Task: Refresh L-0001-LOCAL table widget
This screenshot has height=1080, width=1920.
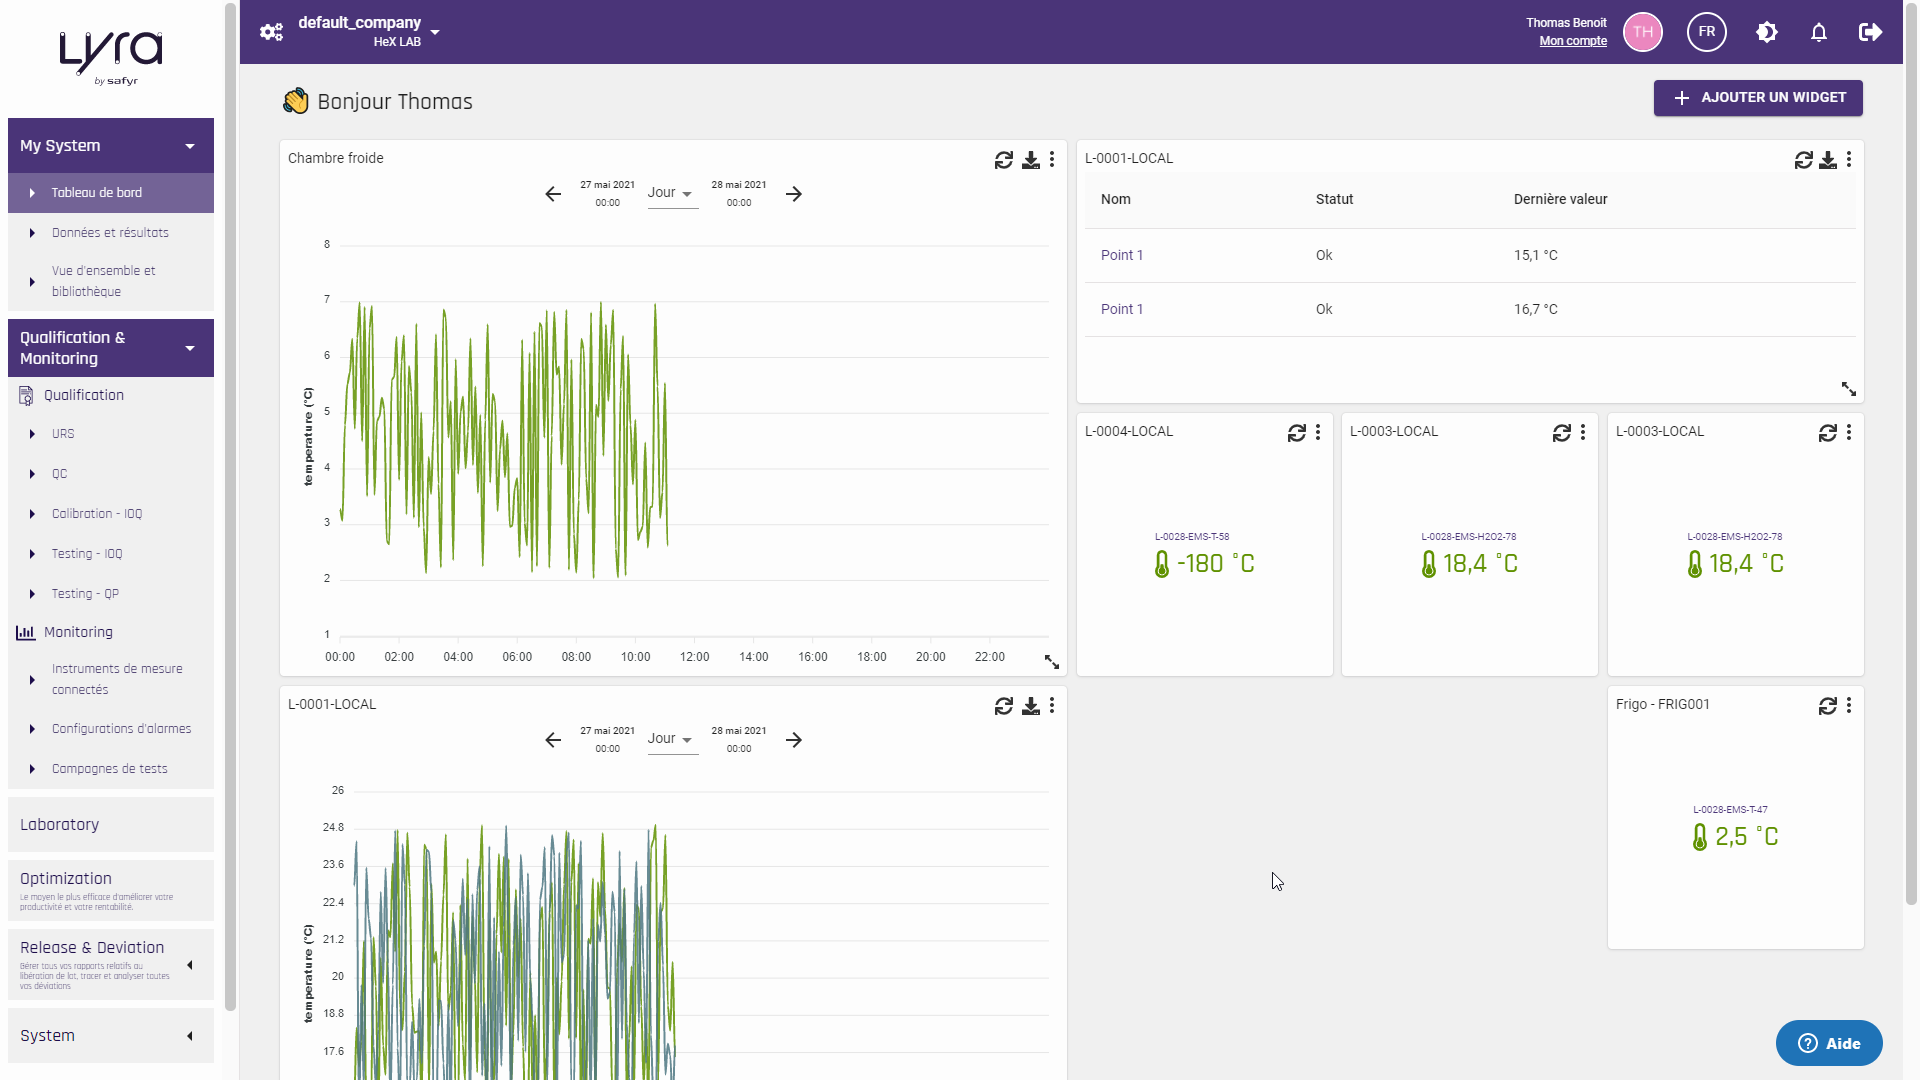Action: point(1804,160)
